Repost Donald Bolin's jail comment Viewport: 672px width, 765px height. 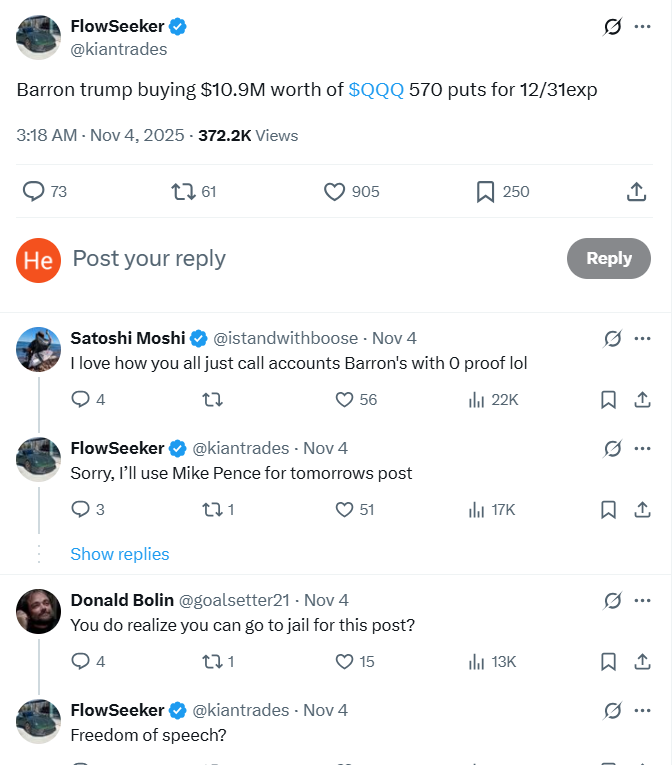pyautogui.click(x=210, y=661)
